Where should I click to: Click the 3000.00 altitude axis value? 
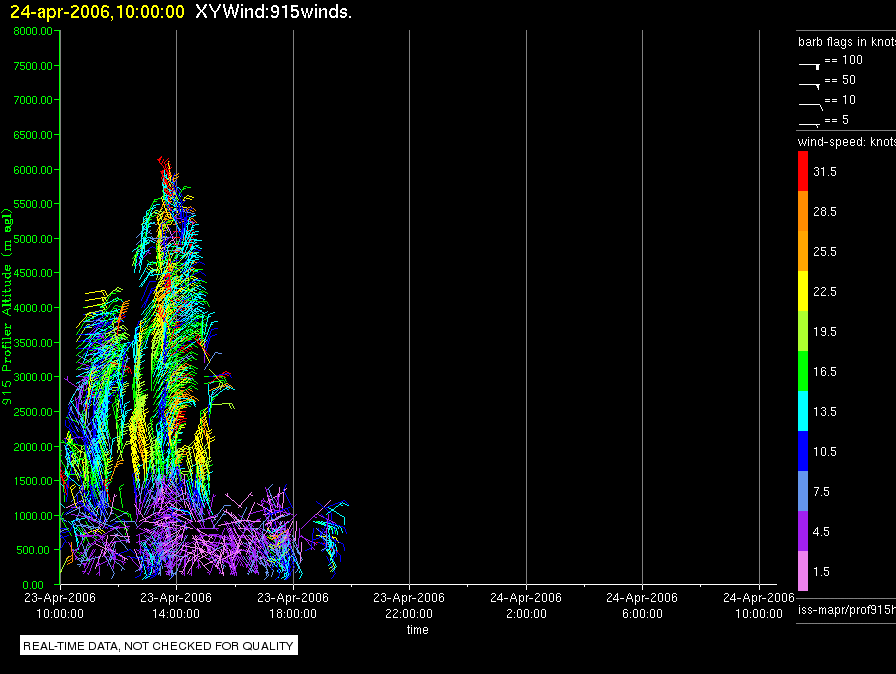(33, 377)
